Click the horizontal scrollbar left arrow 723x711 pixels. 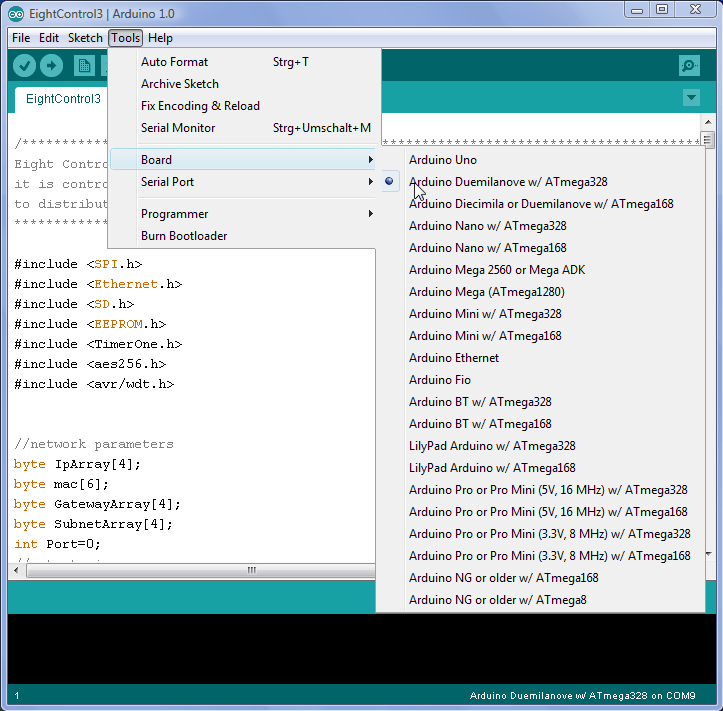click(x=17, y=570)
